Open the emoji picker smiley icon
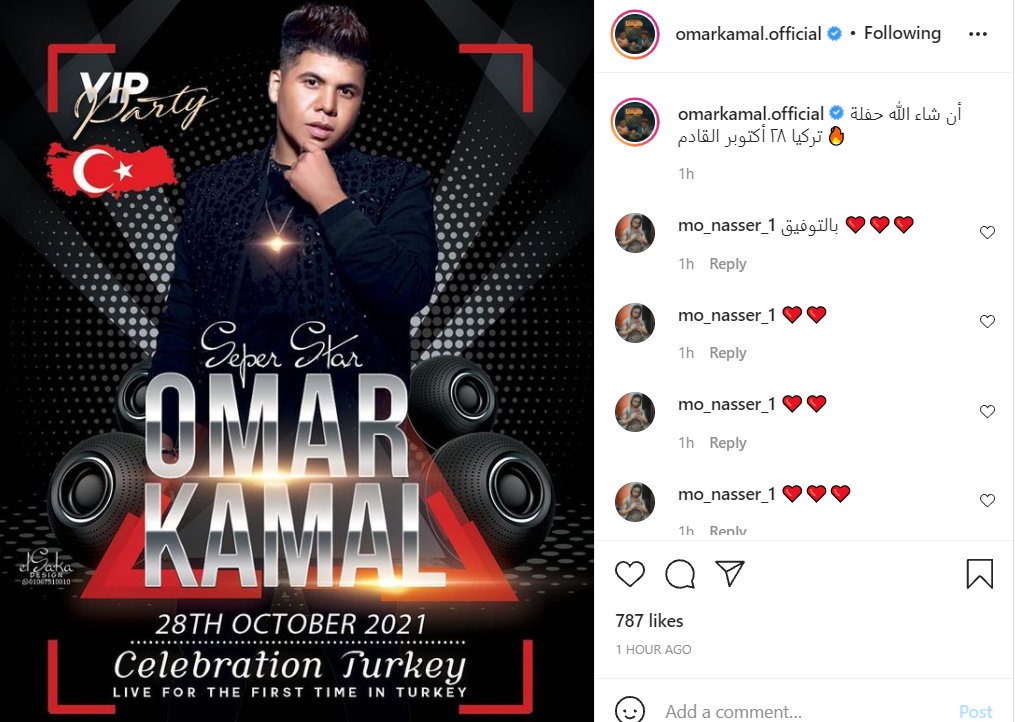Screen dimensions: 1015x722 (x=630, y=710)
